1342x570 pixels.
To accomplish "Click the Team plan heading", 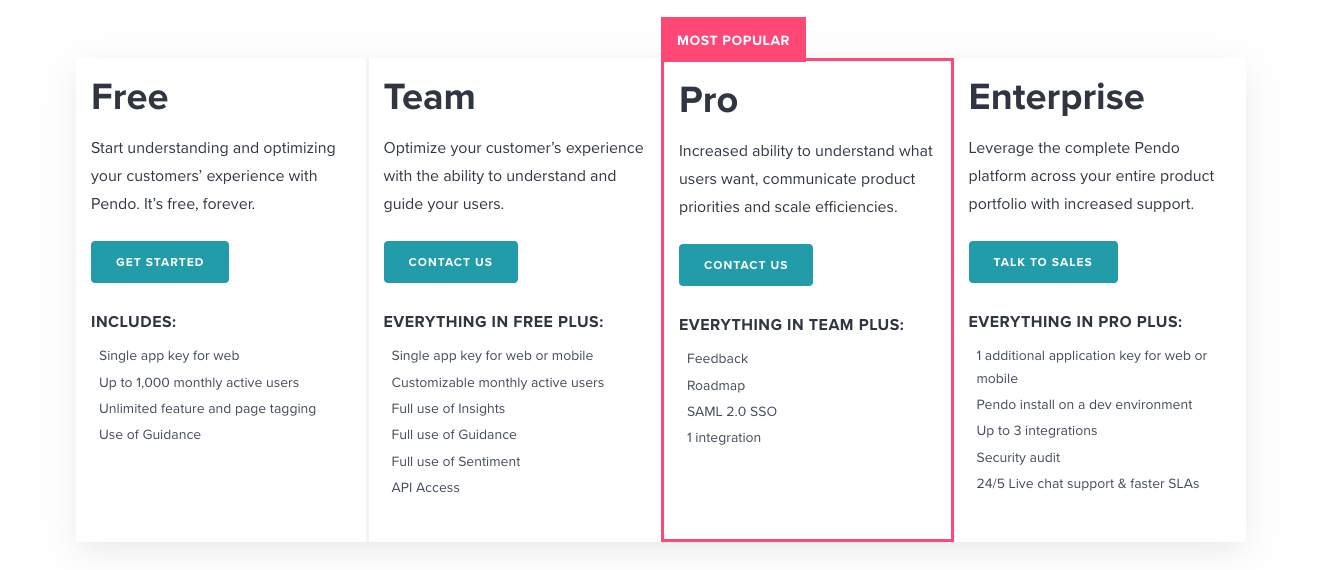I will point(430,97).
